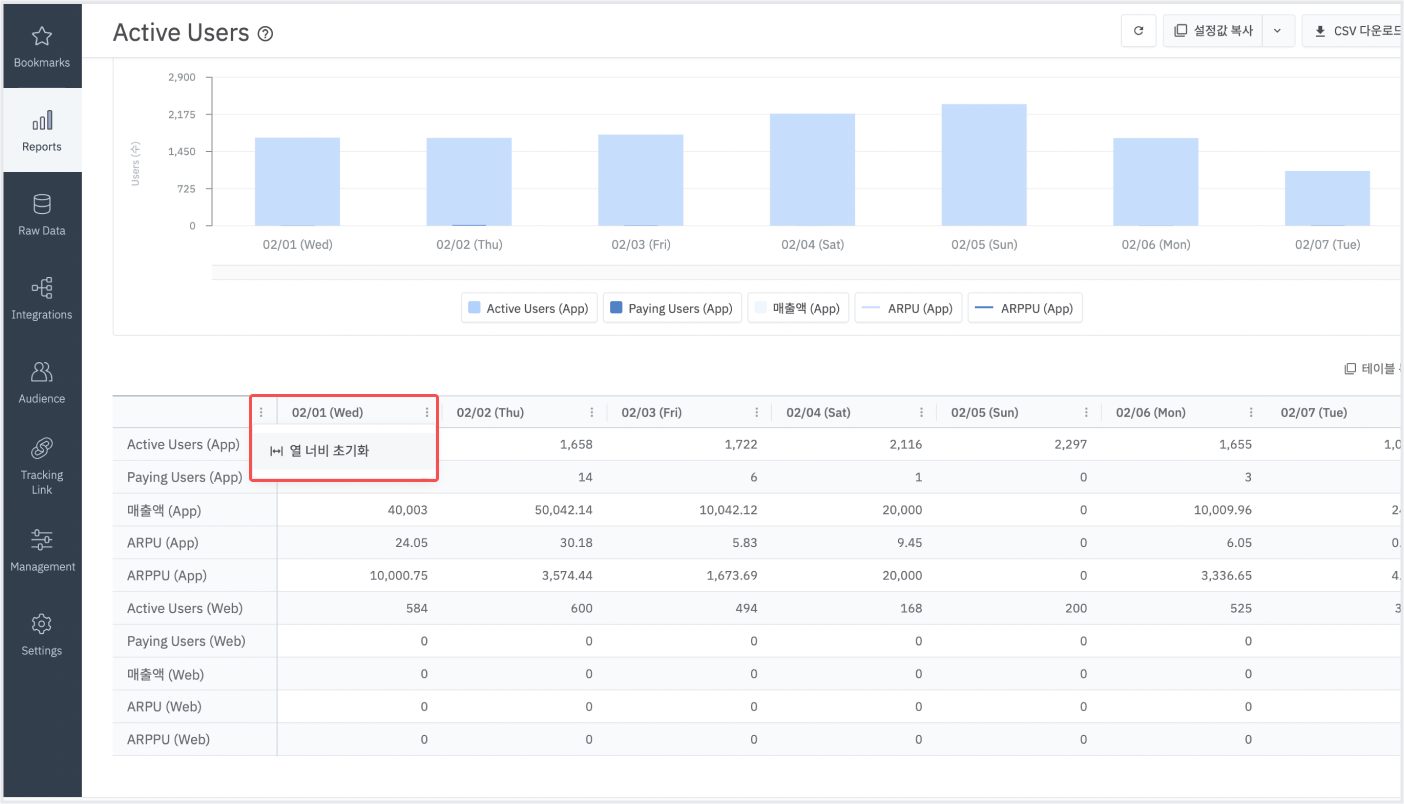Click the 매출액 (Web) row label
1404x804 pixels.
point(166,674)
